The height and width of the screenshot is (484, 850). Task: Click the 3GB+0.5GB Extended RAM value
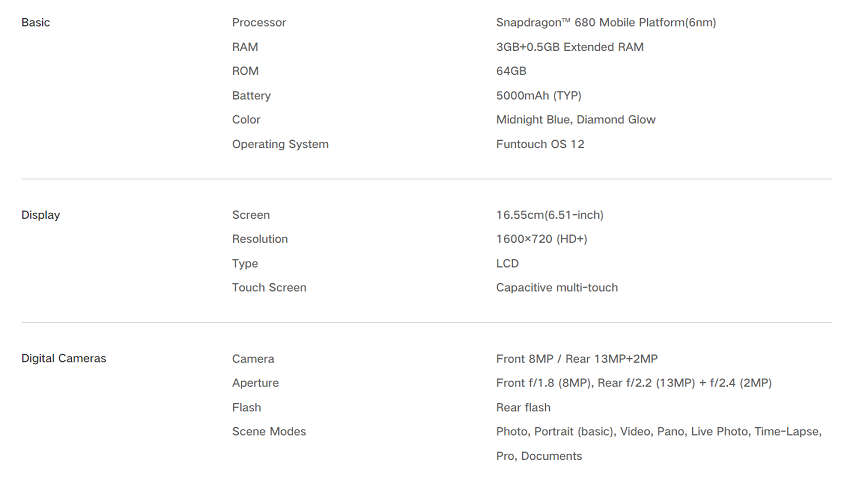click(x=570, y=47)
